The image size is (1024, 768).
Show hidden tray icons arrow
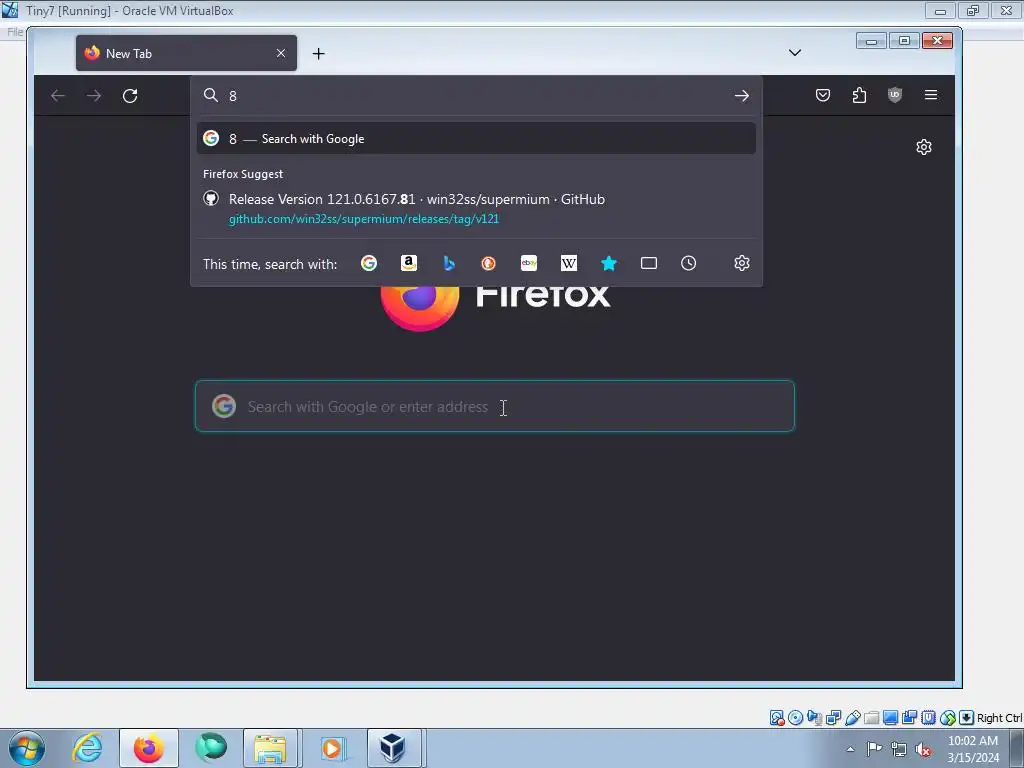pos(850,749)
